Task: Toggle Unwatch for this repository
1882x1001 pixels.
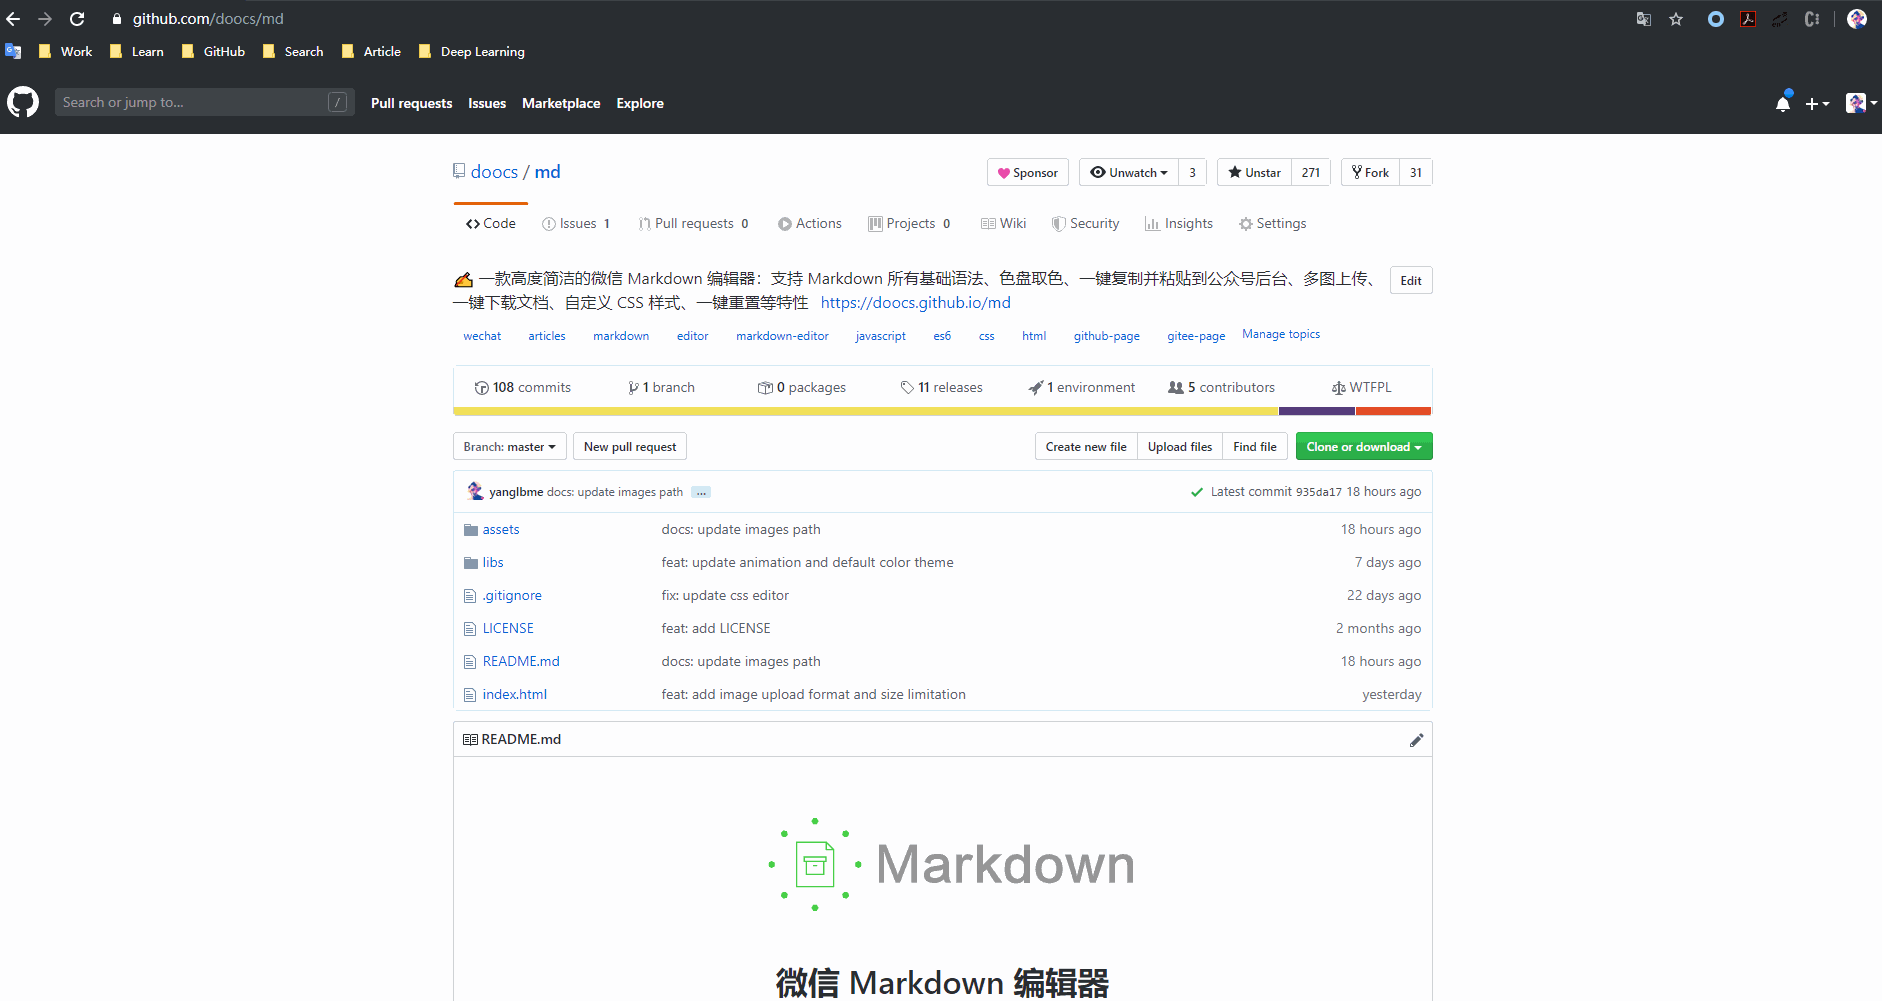Action: coord(1129,172)
